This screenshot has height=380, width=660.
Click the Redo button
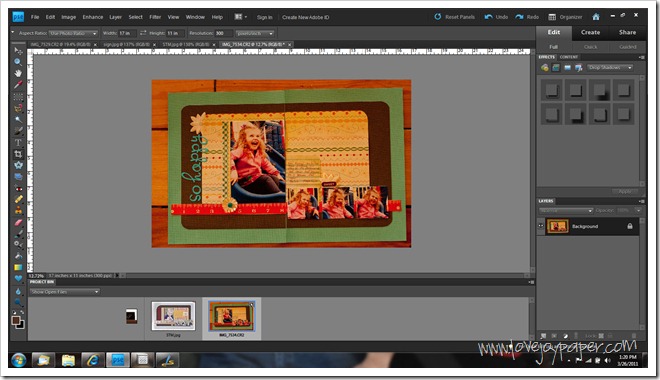(x=527, y=17)
